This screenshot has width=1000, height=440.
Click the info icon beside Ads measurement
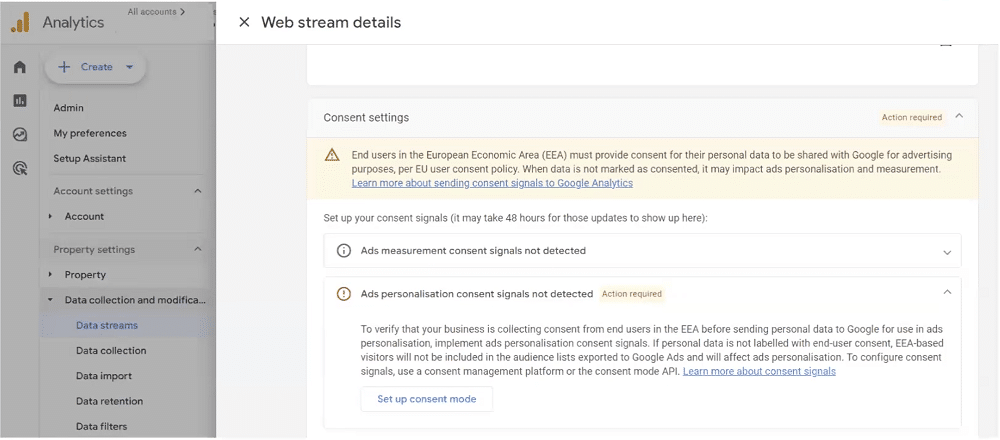click(x=344, y=251)
